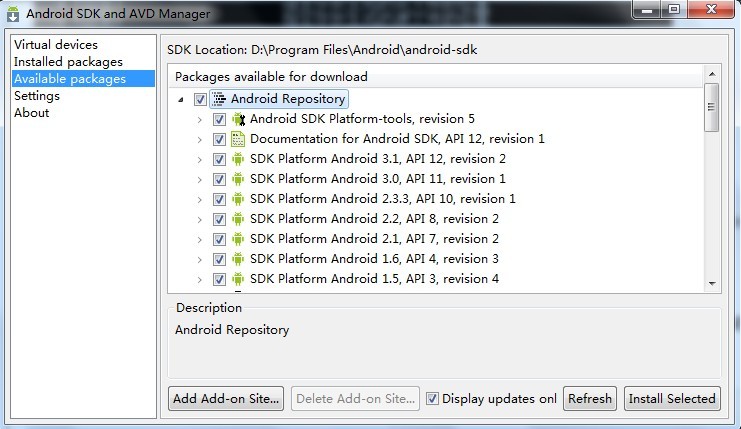The width and height of the screenshot is (741, 429).
Task: Click the Android Repository source icon
Action: tap(219, 99)
